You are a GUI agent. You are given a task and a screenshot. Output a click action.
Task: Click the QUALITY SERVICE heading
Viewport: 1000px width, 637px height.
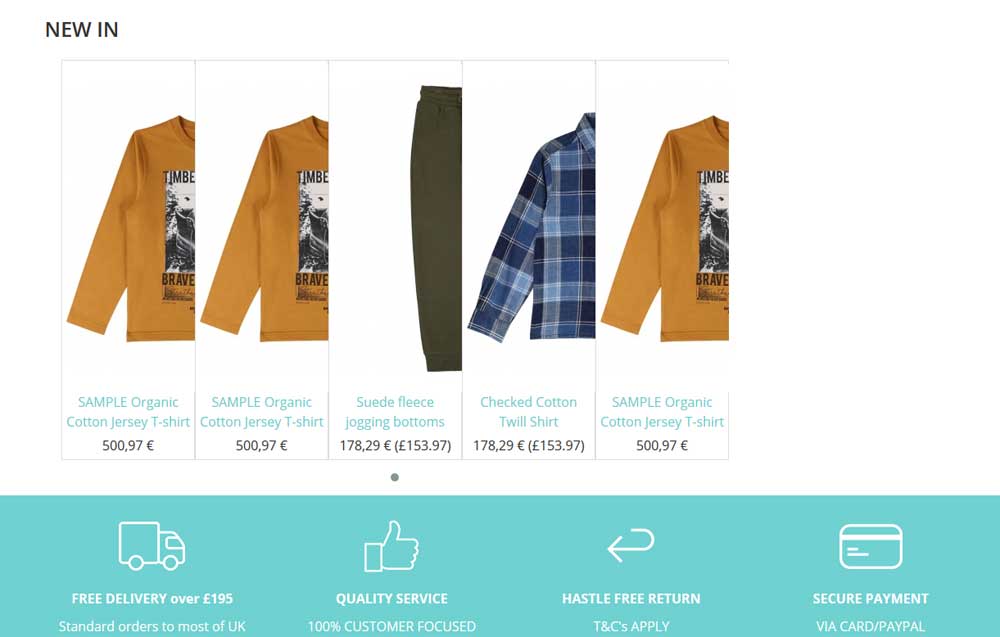[392, 599]
